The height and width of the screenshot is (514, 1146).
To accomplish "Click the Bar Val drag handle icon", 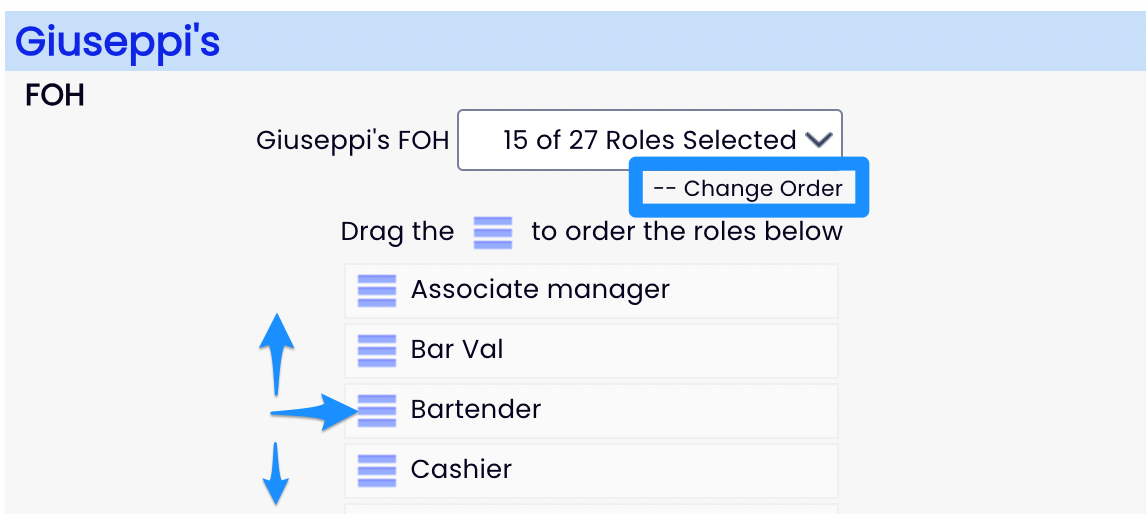I will point(377,351).
